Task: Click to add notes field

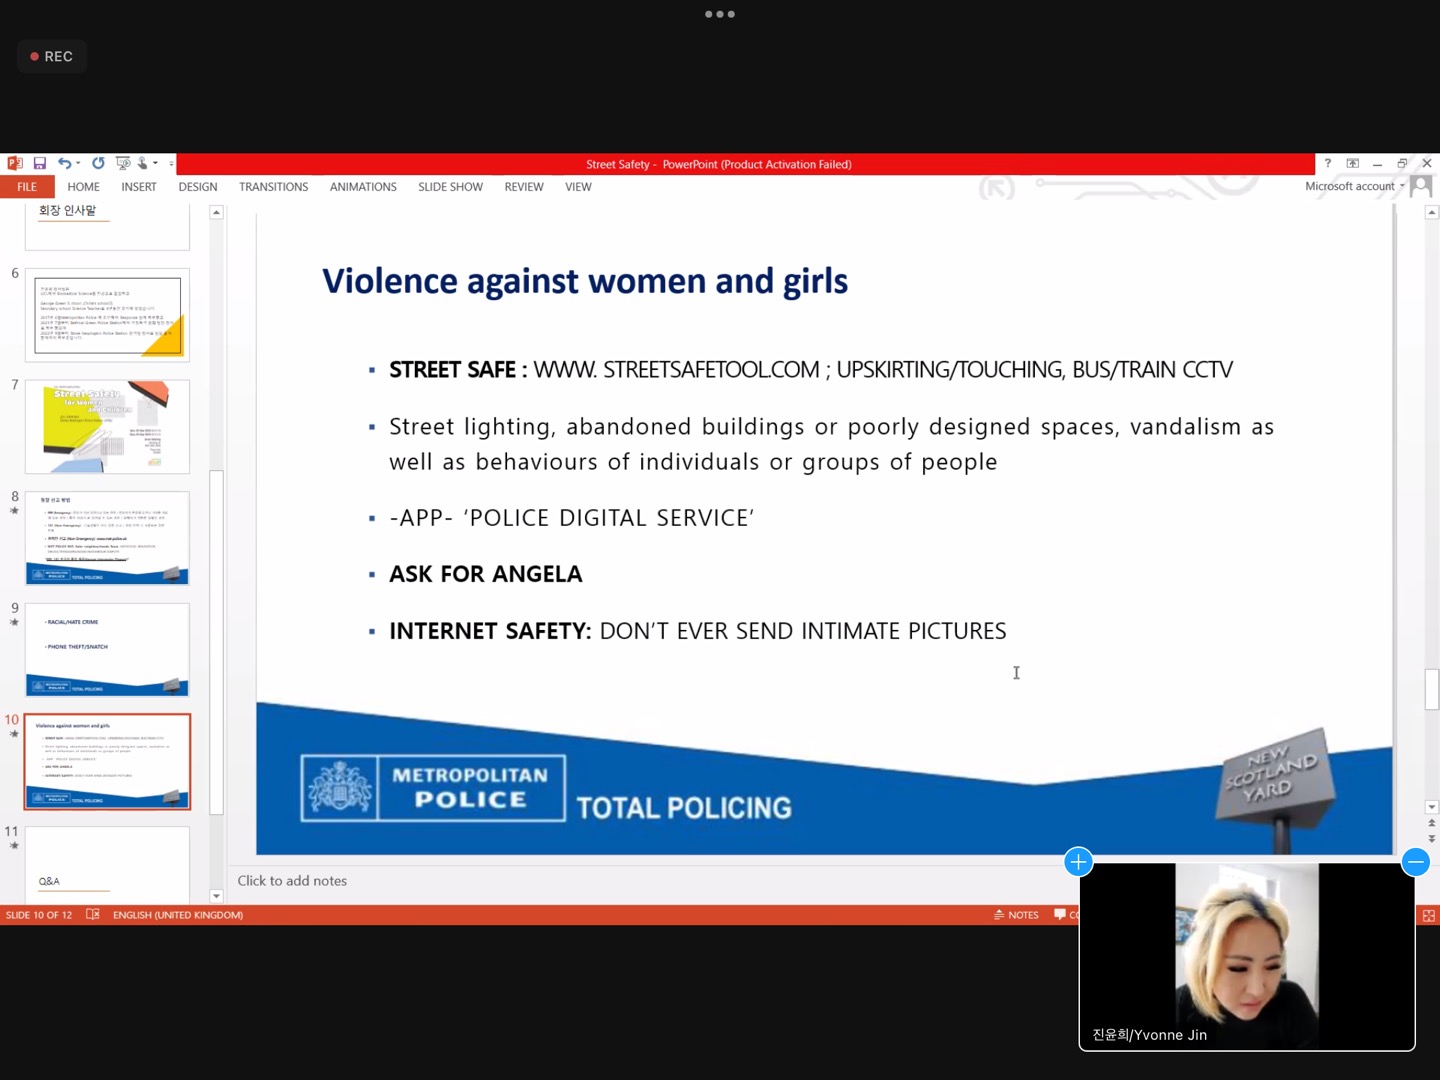Action: tap(292, 881)
